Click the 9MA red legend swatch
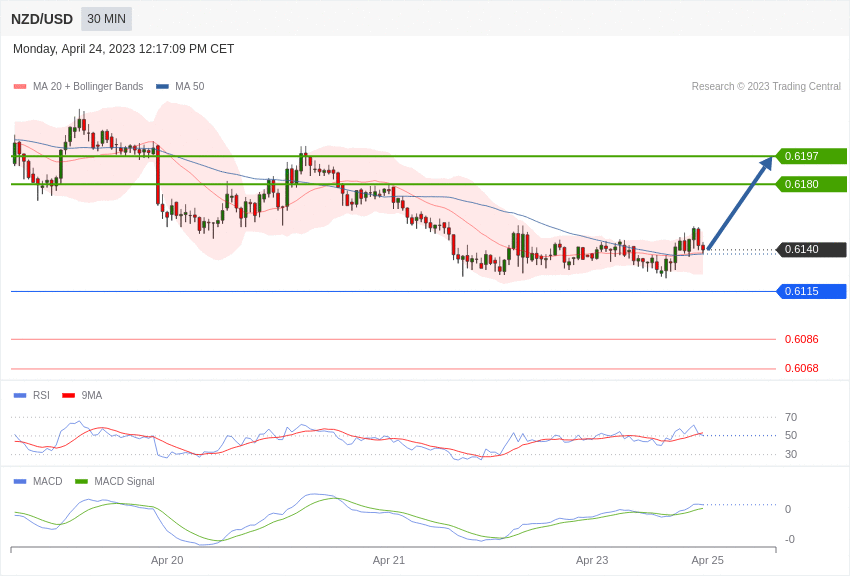The width and height of the screenshot is (850, 576). [69, 396]
